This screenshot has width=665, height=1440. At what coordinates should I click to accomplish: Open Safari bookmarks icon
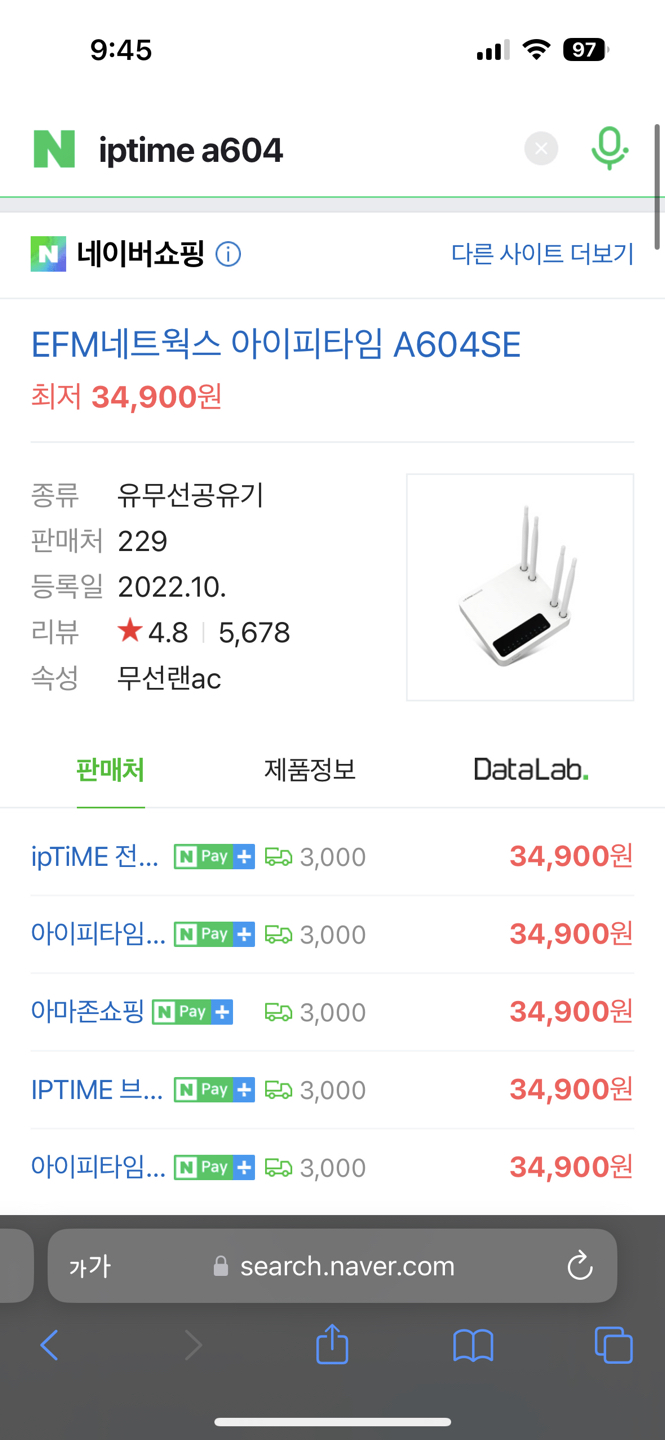(x=472, y=1345)
